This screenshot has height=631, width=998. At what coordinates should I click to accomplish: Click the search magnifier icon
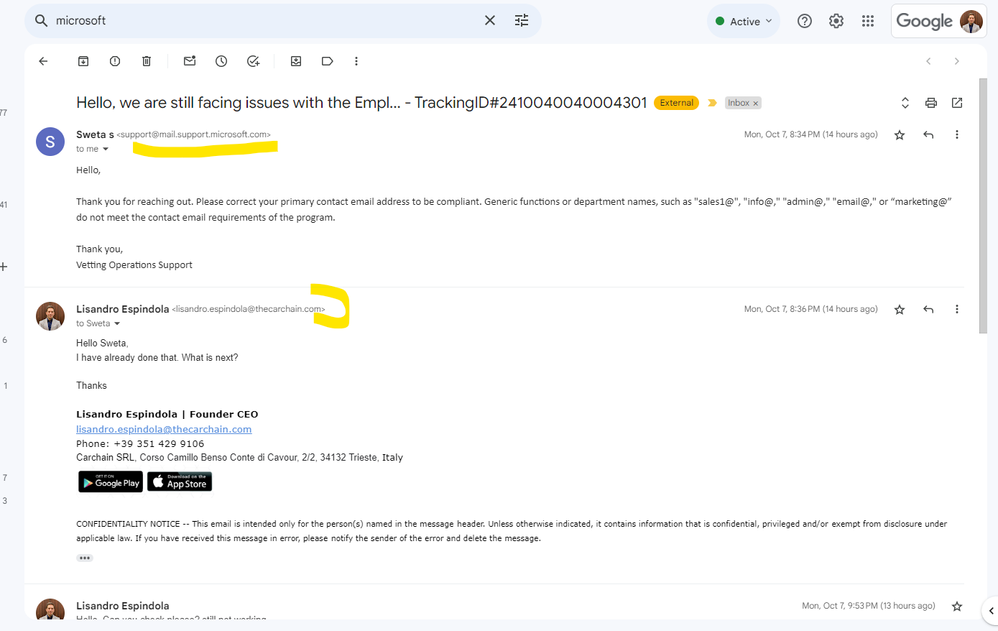click(x=41, y=20)
